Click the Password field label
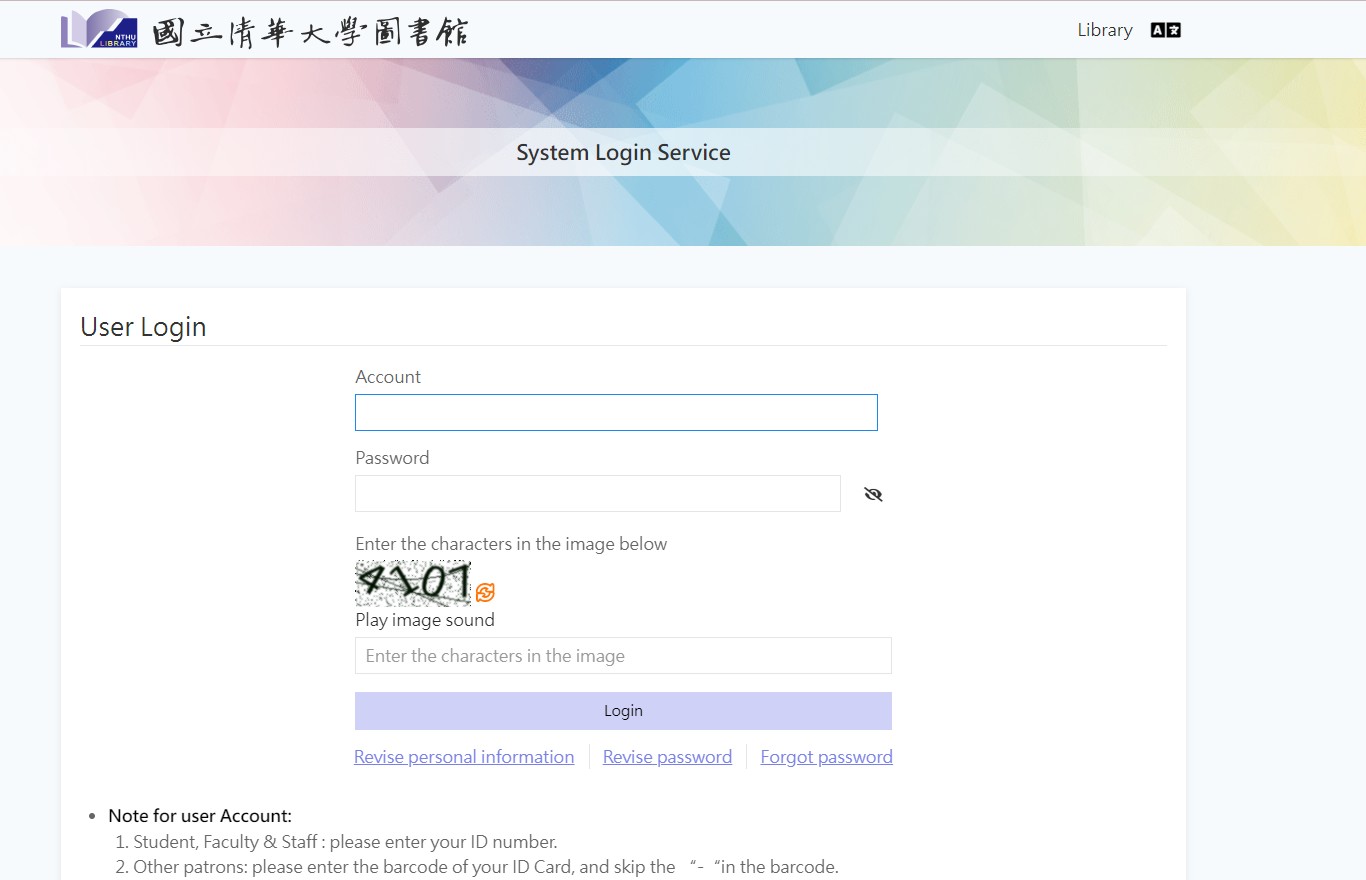1366x880 pixels. pos(392,458)
